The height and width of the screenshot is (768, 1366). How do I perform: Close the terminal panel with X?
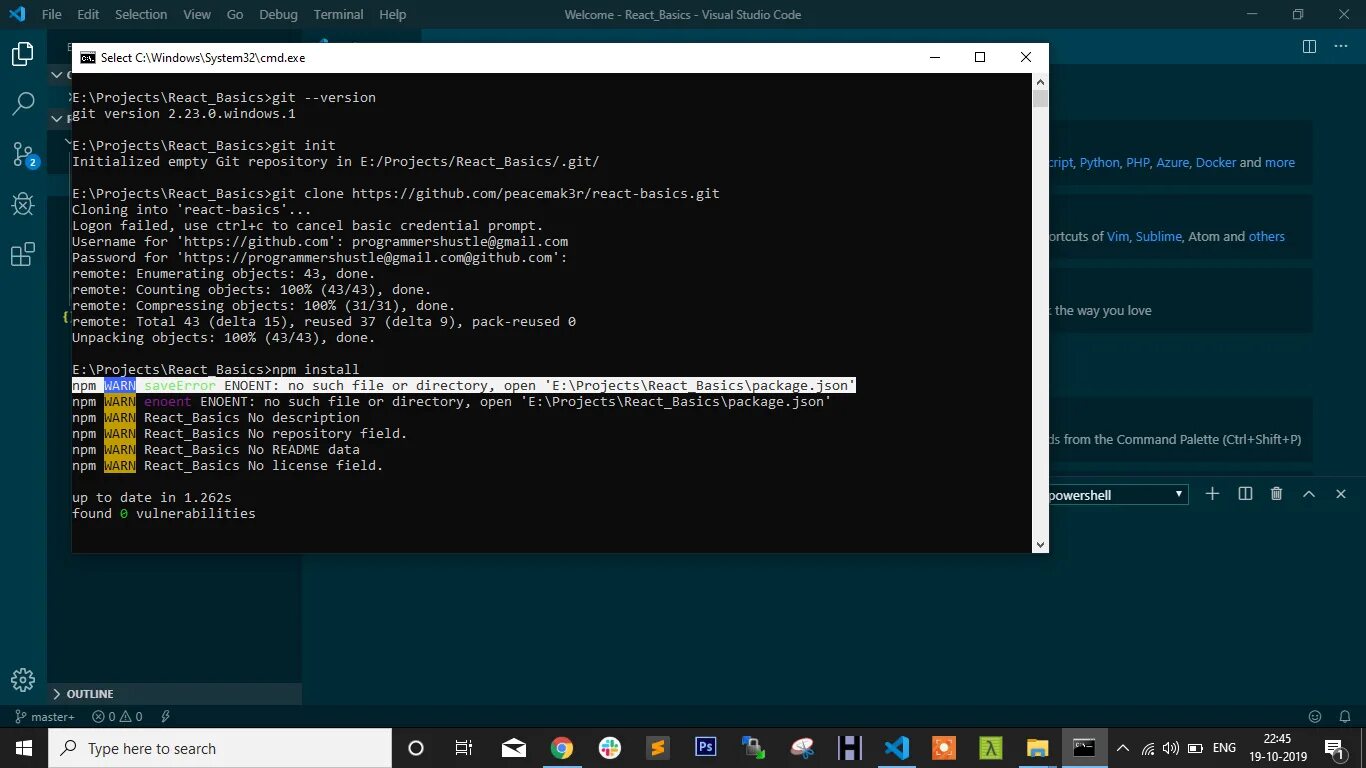1339,494
